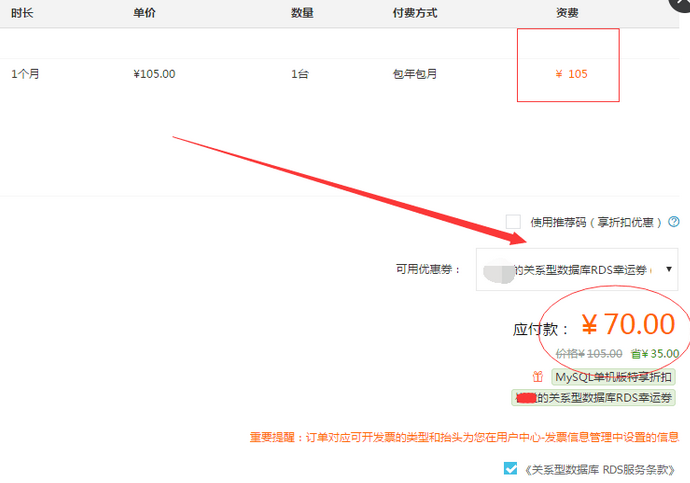The height and width of the screenshot is (483, 690).
Task: Click the green 省 savings badge
Action: point(636,353)
